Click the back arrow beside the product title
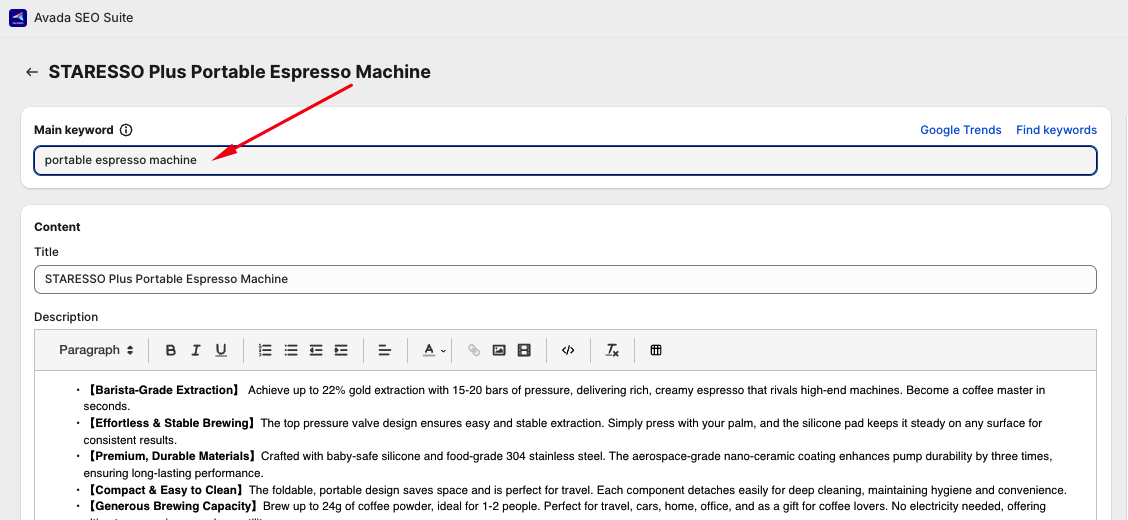1128x520 pixels. (32, 72)
